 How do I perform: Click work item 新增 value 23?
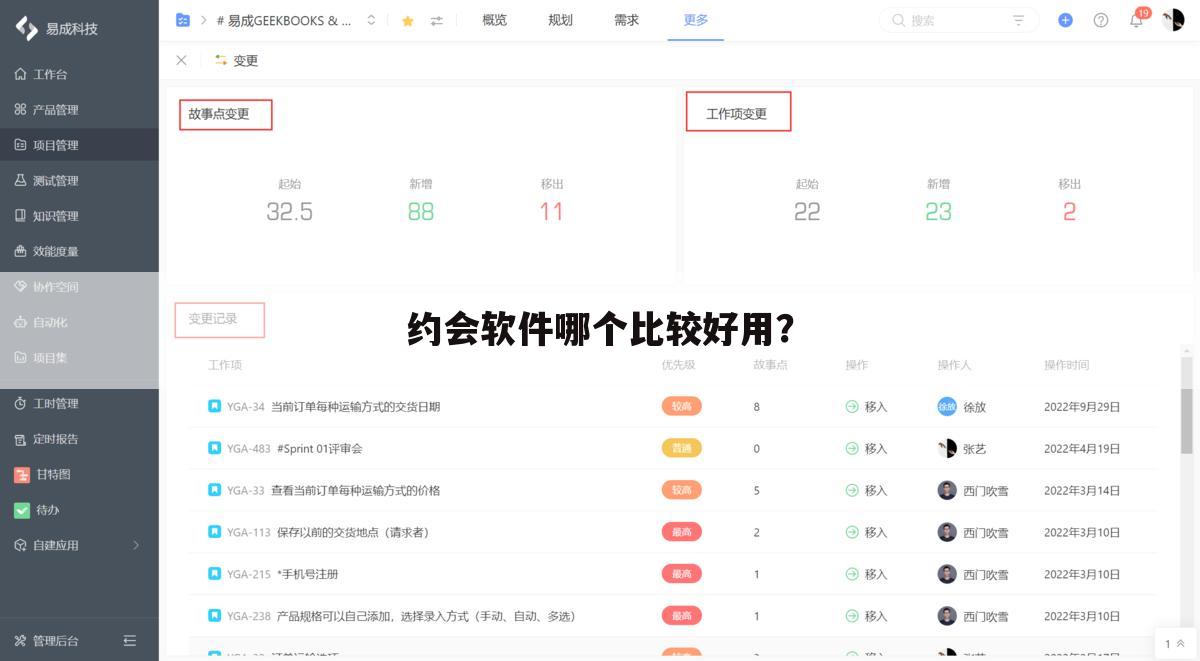(938, 212)
